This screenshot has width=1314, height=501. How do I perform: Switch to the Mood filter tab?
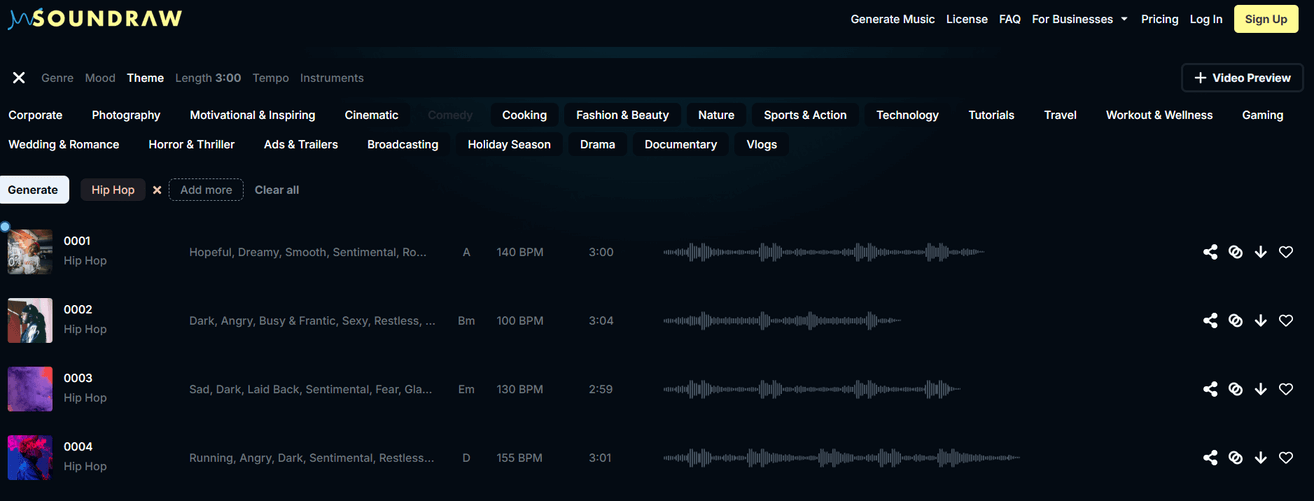coord(100,78)
